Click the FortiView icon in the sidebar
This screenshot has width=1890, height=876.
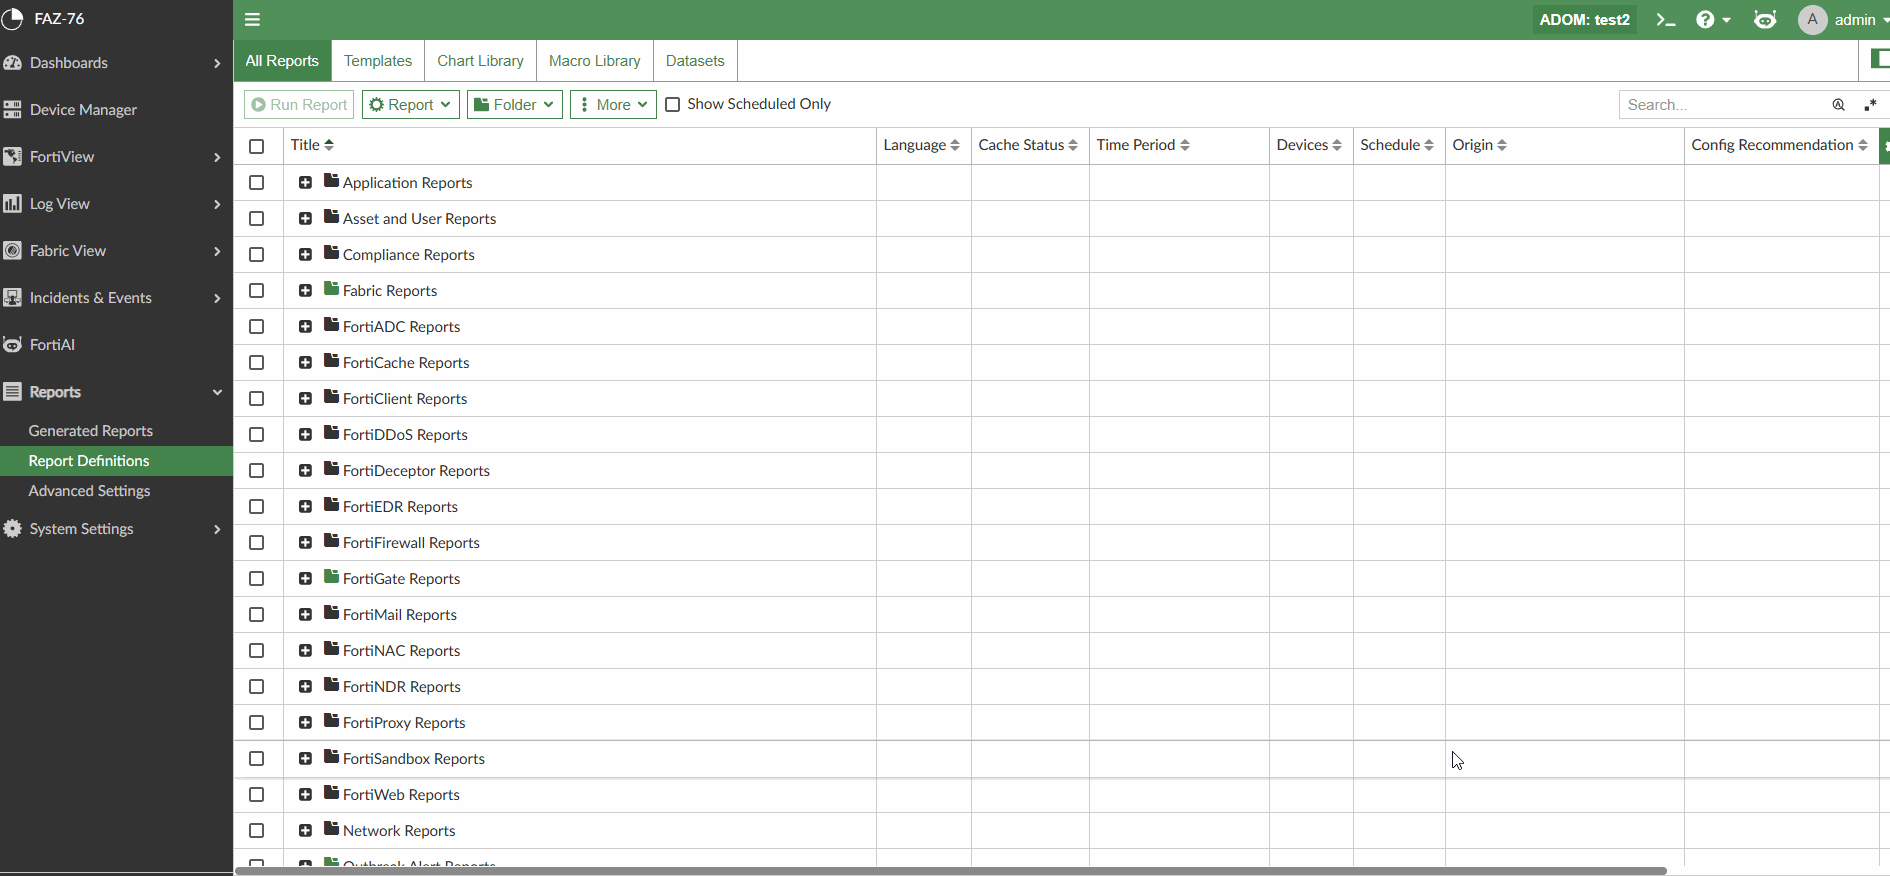[12, 156]
